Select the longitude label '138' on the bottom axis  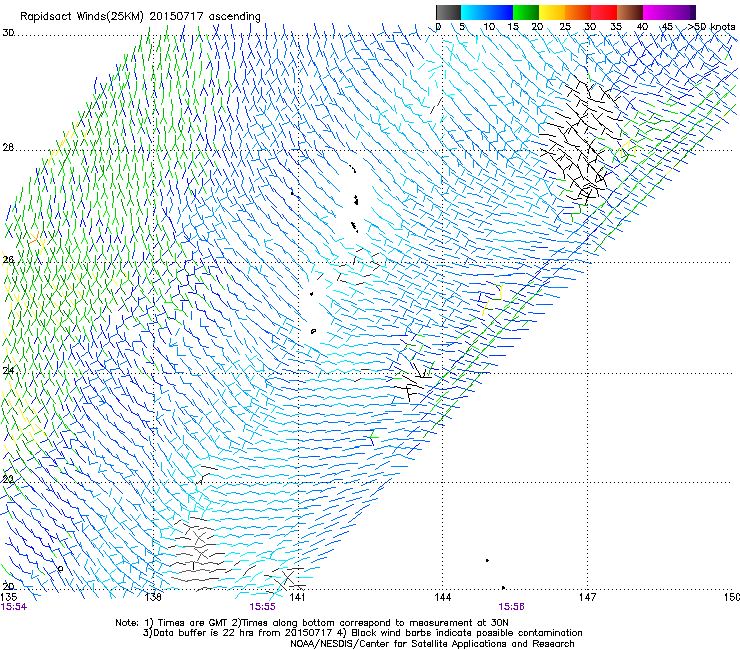click(x=153, y=598)
